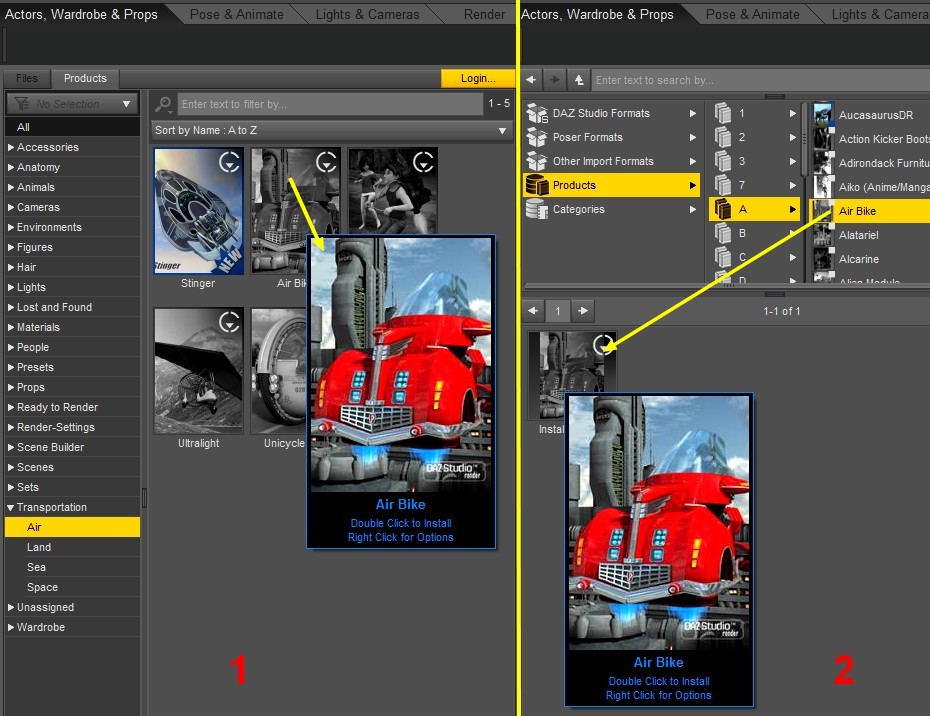Click the search magnifier icon in the Products pane
This screenshot has height=716, width=930.
coord(163,104)
